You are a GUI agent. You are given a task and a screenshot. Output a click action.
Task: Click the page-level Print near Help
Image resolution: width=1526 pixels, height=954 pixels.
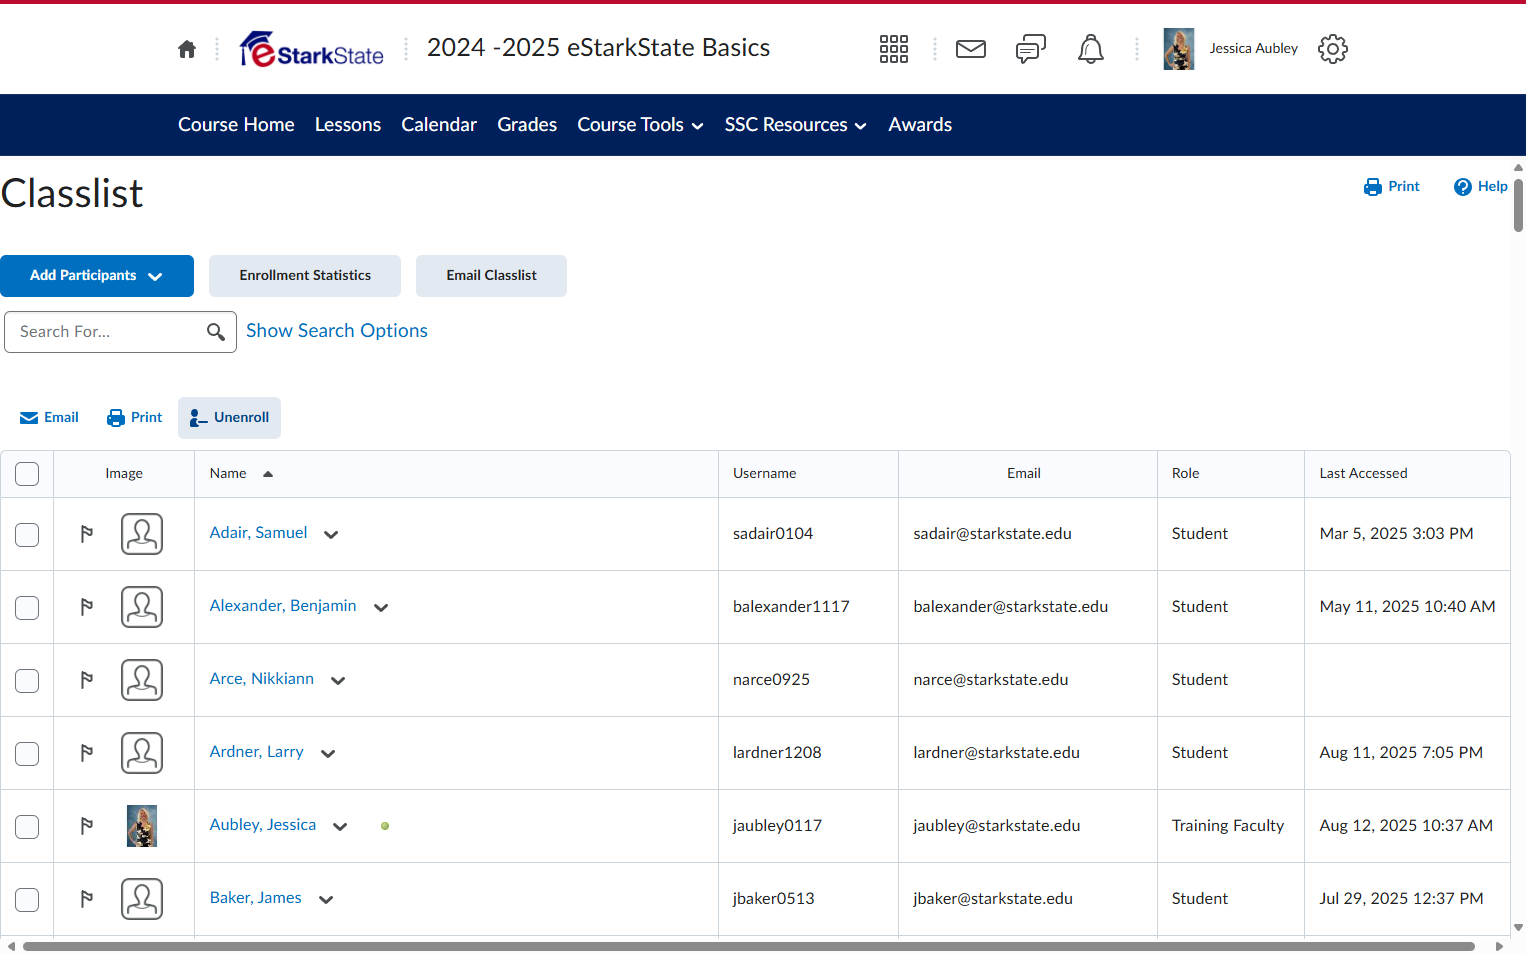click(1392, 187)
